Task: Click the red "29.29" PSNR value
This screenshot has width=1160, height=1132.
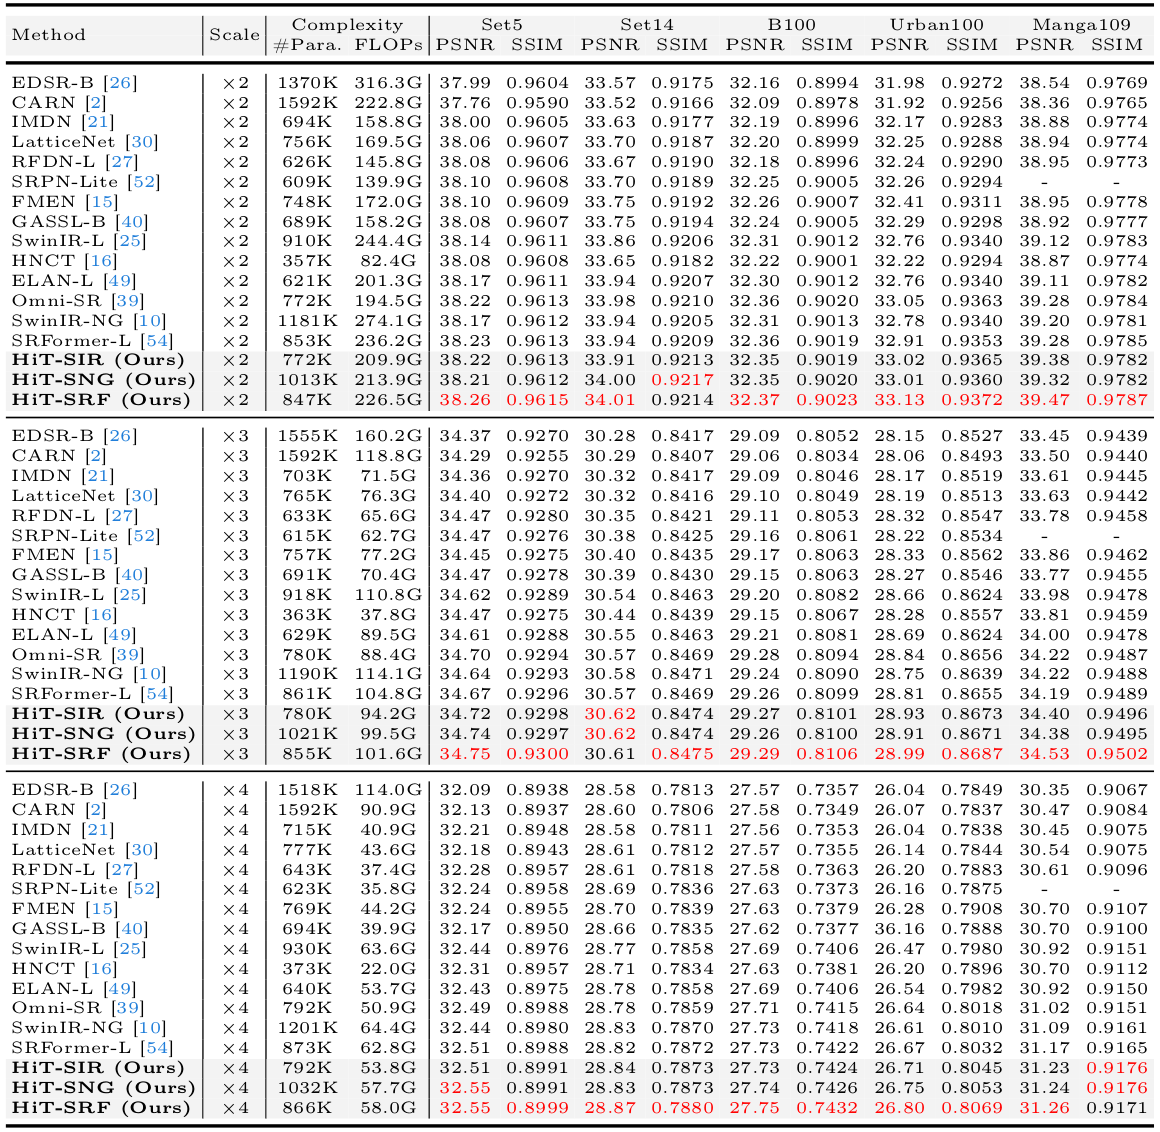Action: pyautogui.click(x=755, y=754)
